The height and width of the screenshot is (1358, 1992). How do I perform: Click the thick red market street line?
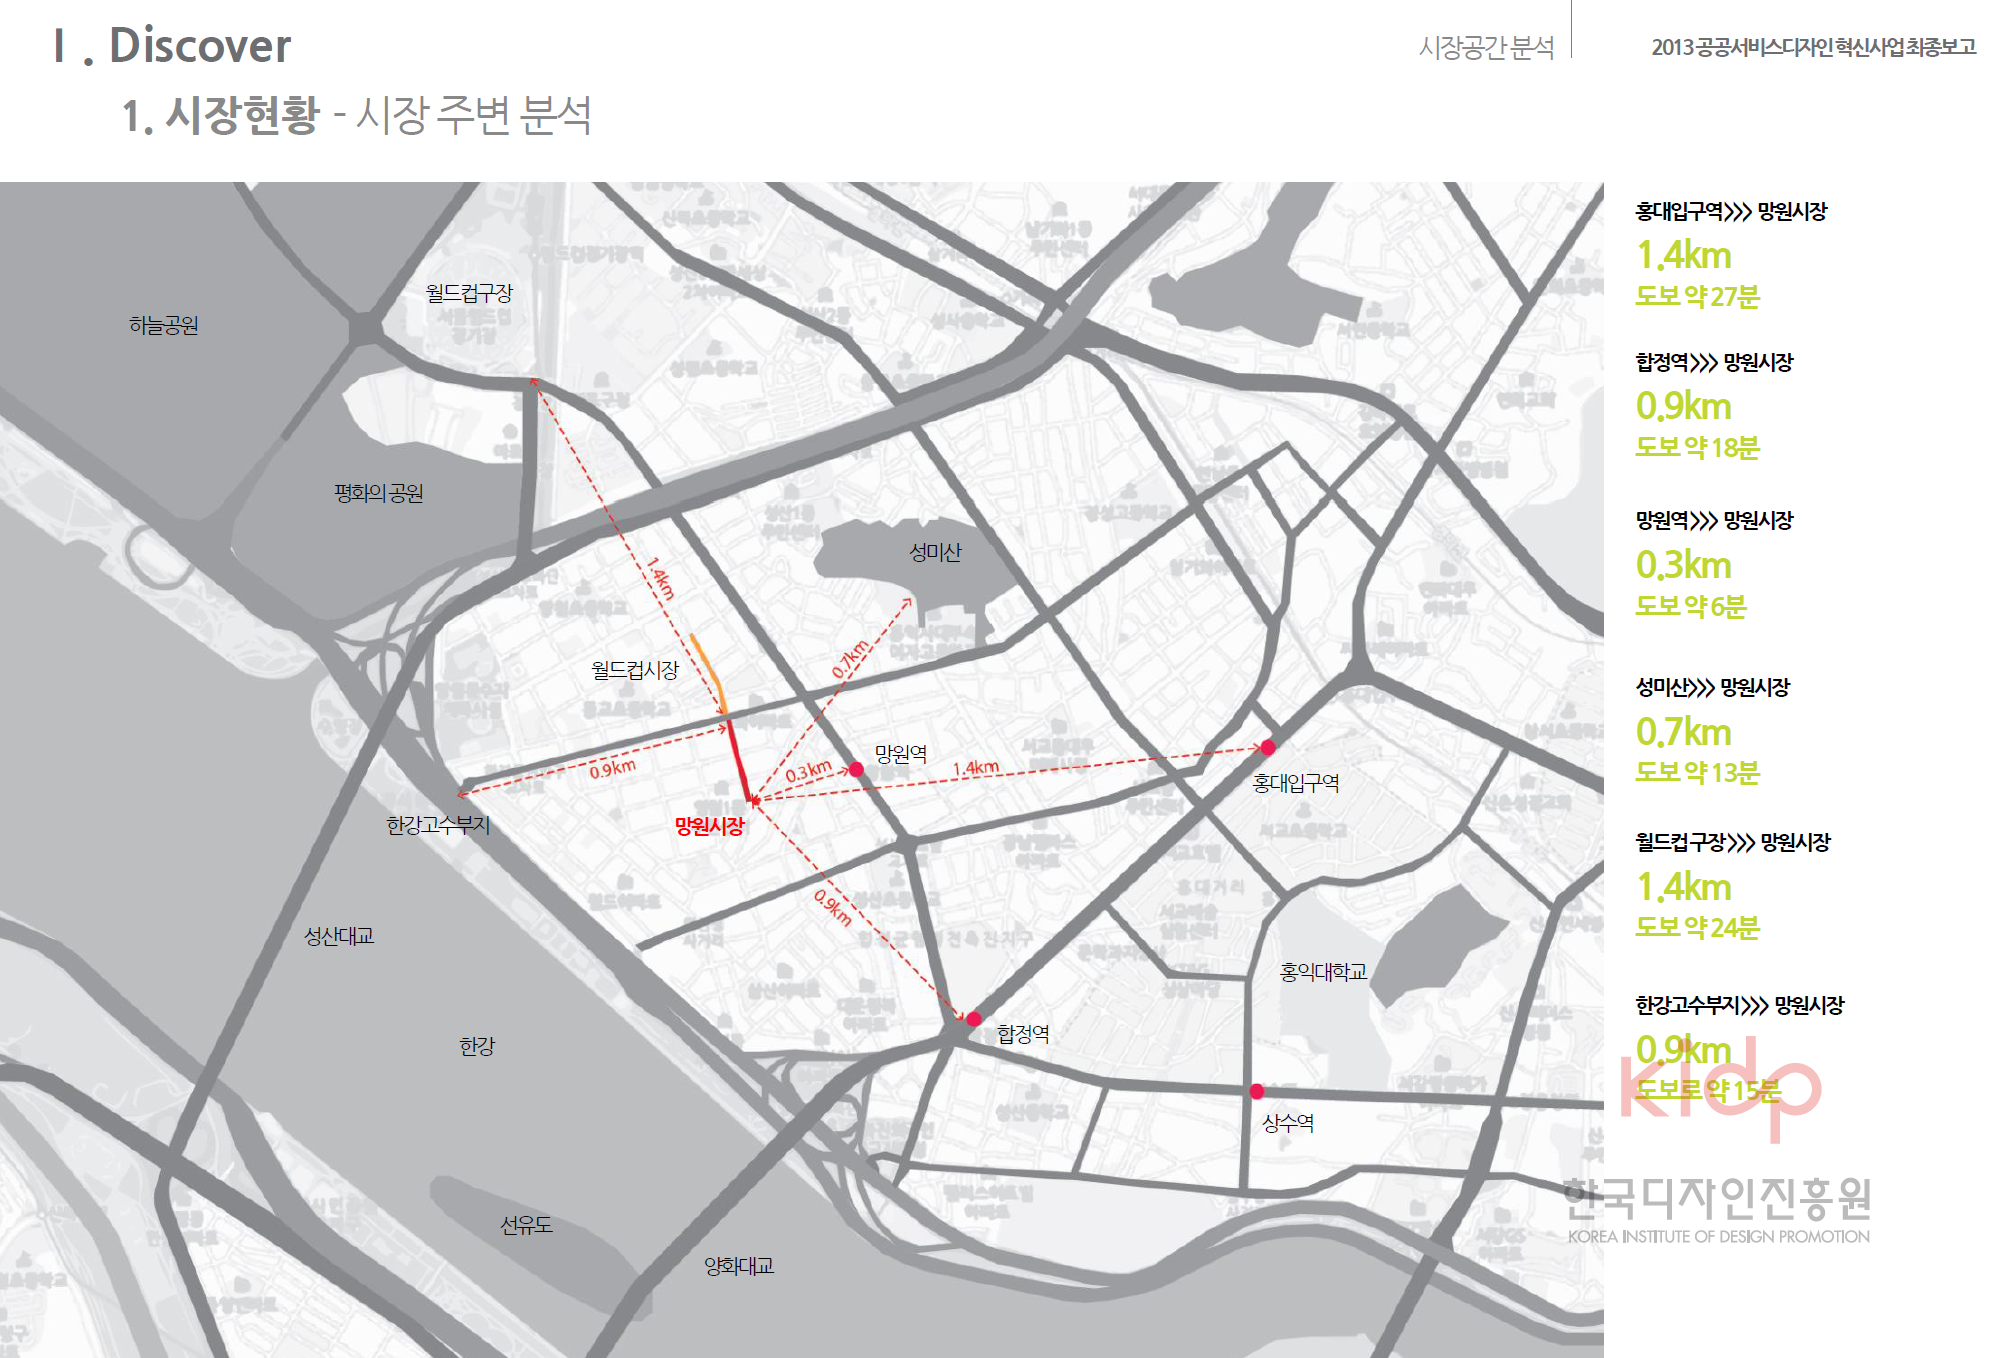739,760
